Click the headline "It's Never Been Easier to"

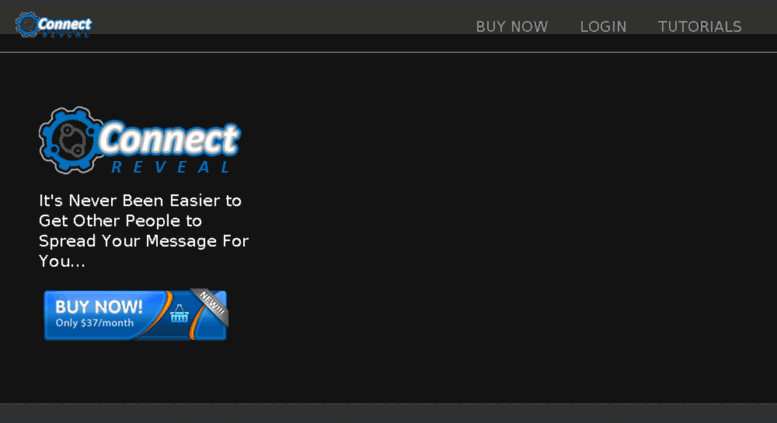coord(140,201)
